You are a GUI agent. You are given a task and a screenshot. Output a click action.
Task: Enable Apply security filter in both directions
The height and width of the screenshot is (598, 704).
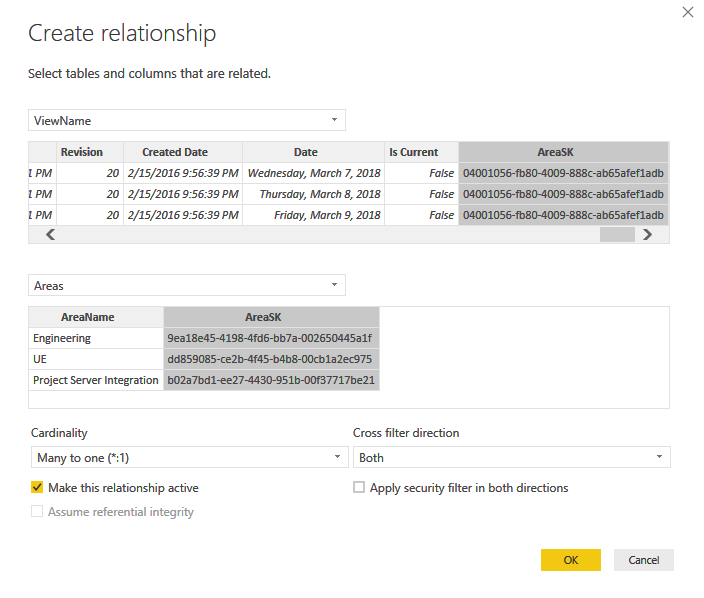coord(359,487)
